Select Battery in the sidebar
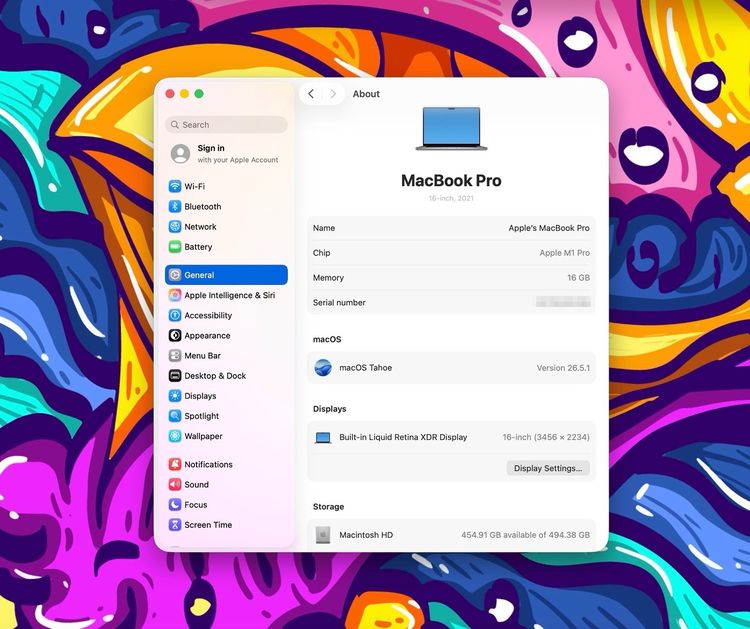 [226, 246]
